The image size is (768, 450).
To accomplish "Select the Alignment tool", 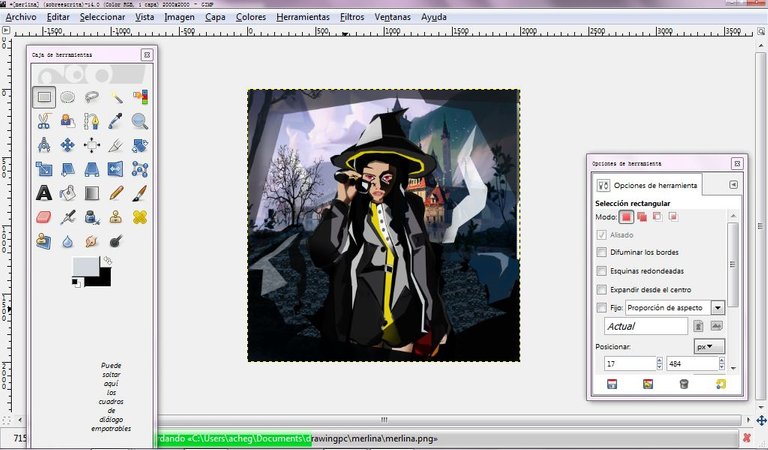I will 92,145.
